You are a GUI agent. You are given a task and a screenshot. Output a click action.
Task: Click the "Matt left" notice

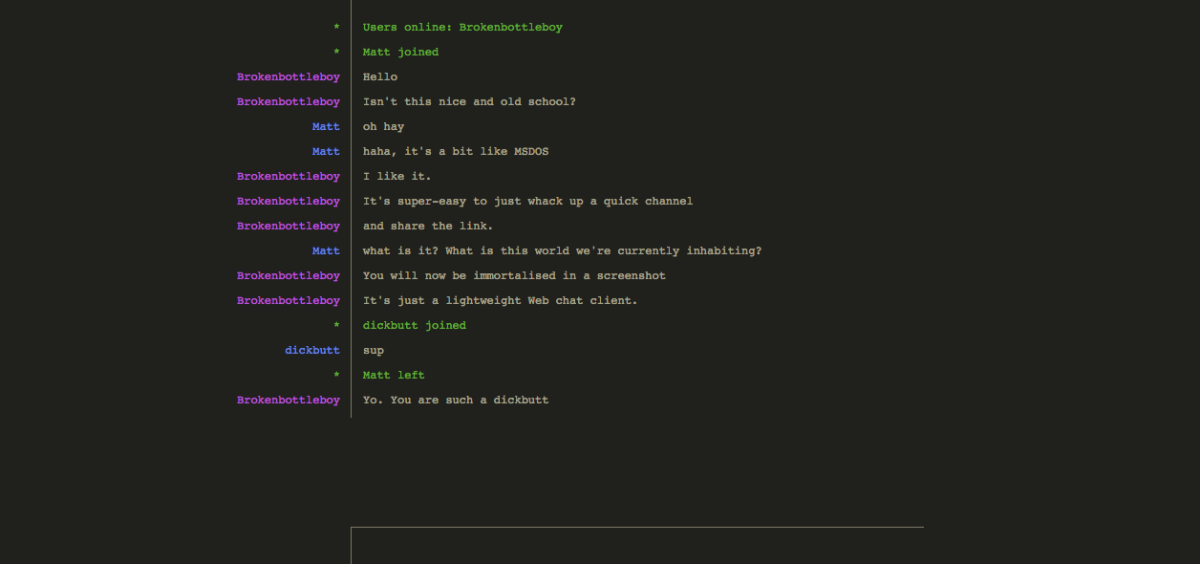393,375
